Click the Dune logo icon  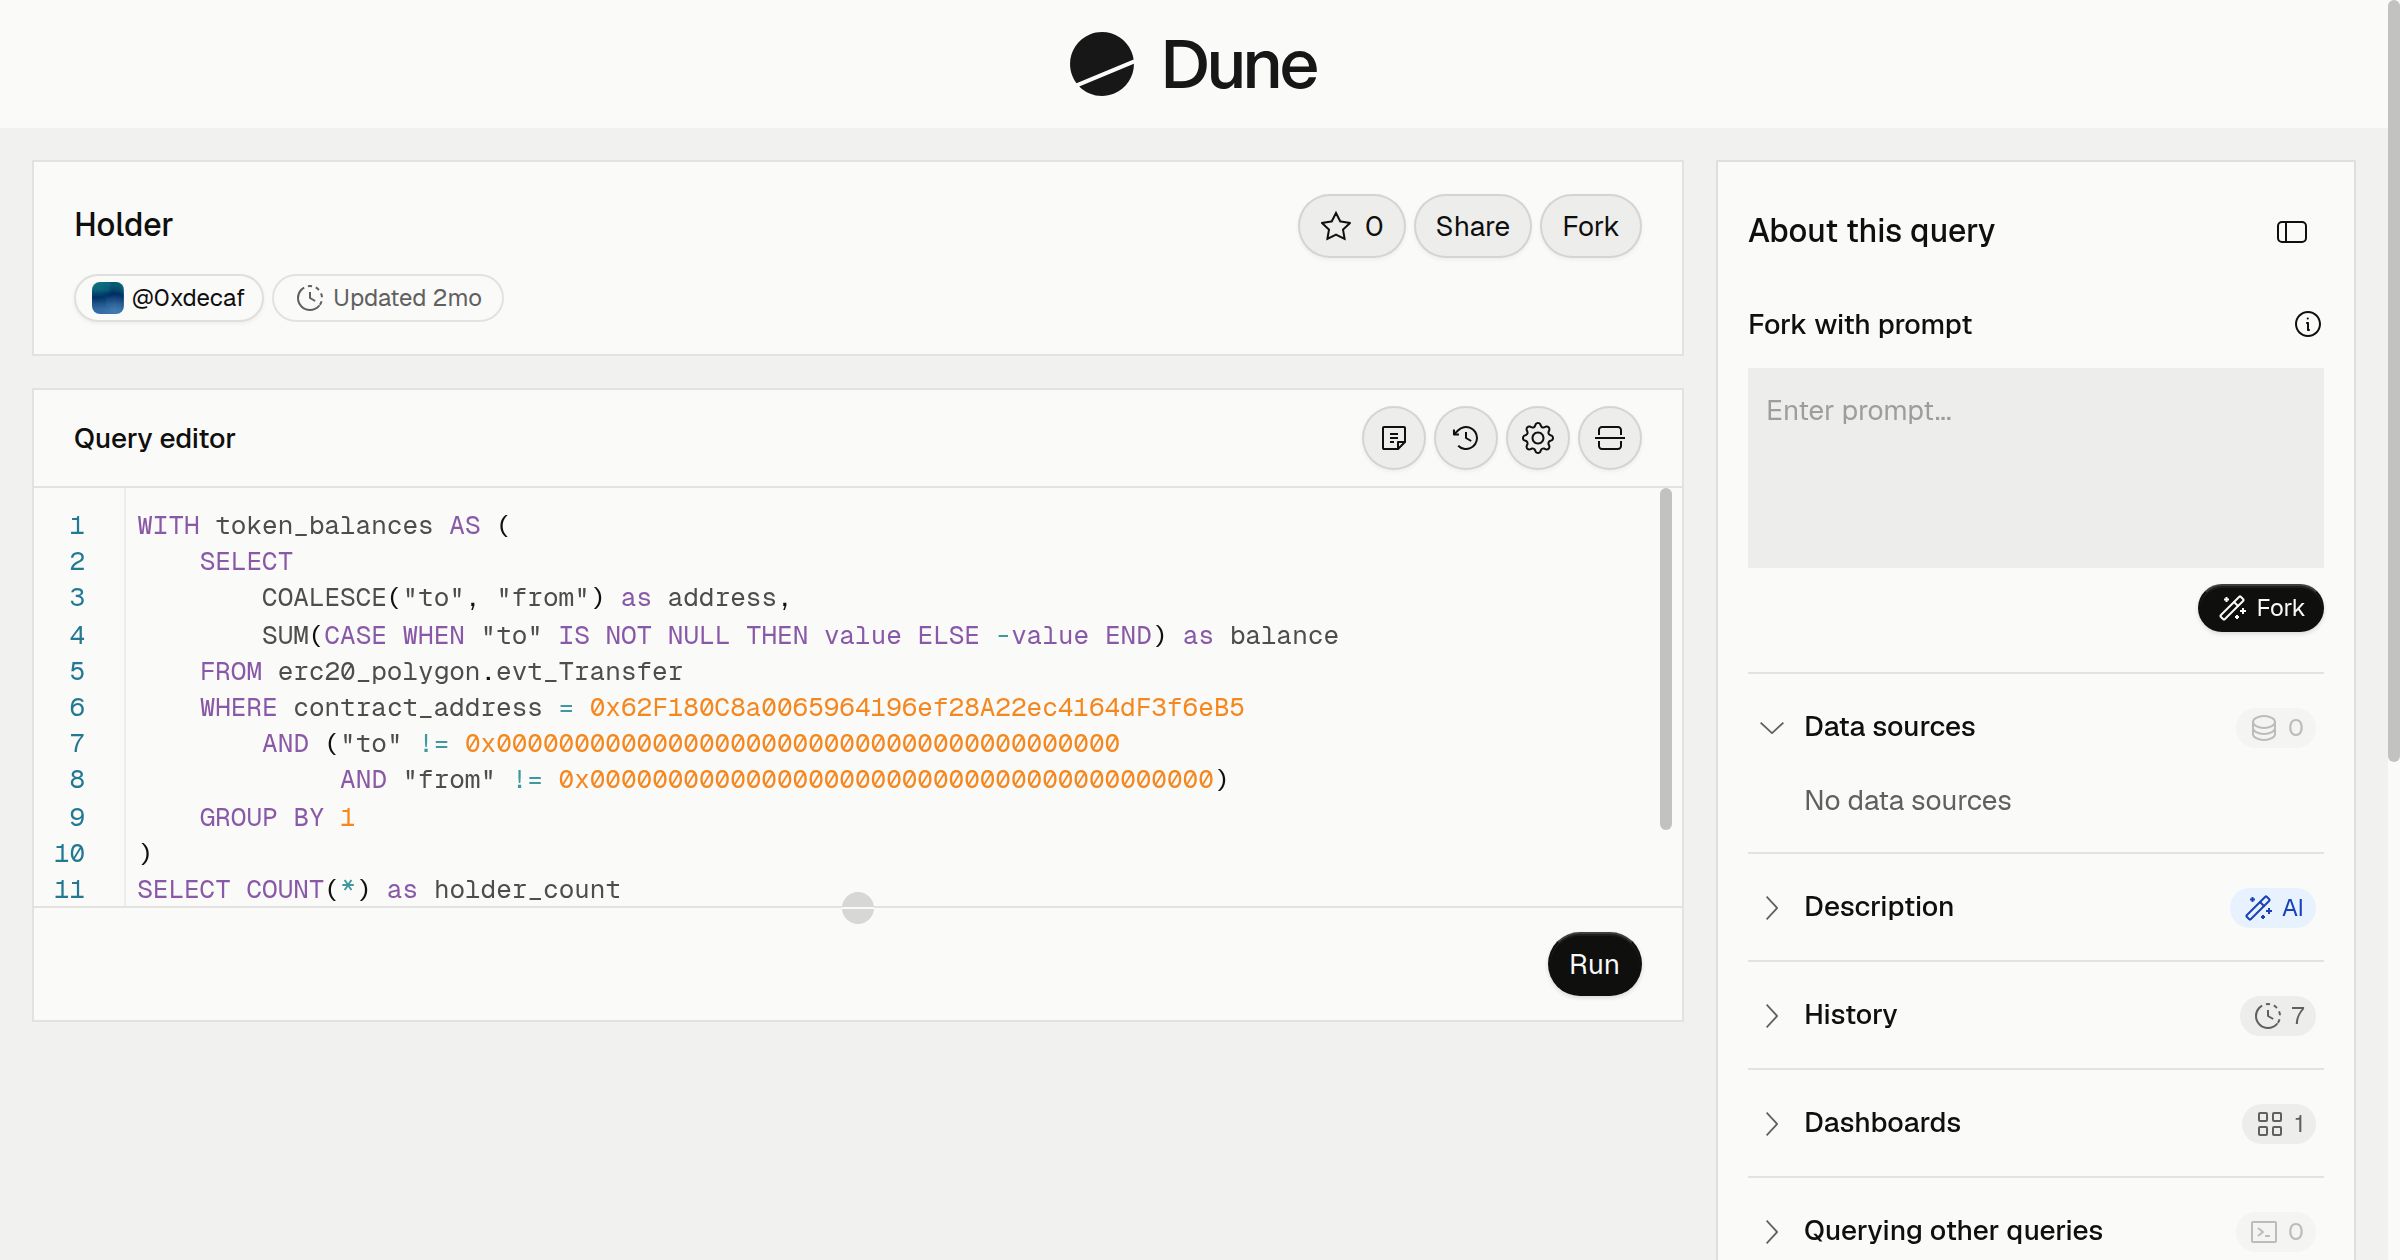click(1102, 64)
